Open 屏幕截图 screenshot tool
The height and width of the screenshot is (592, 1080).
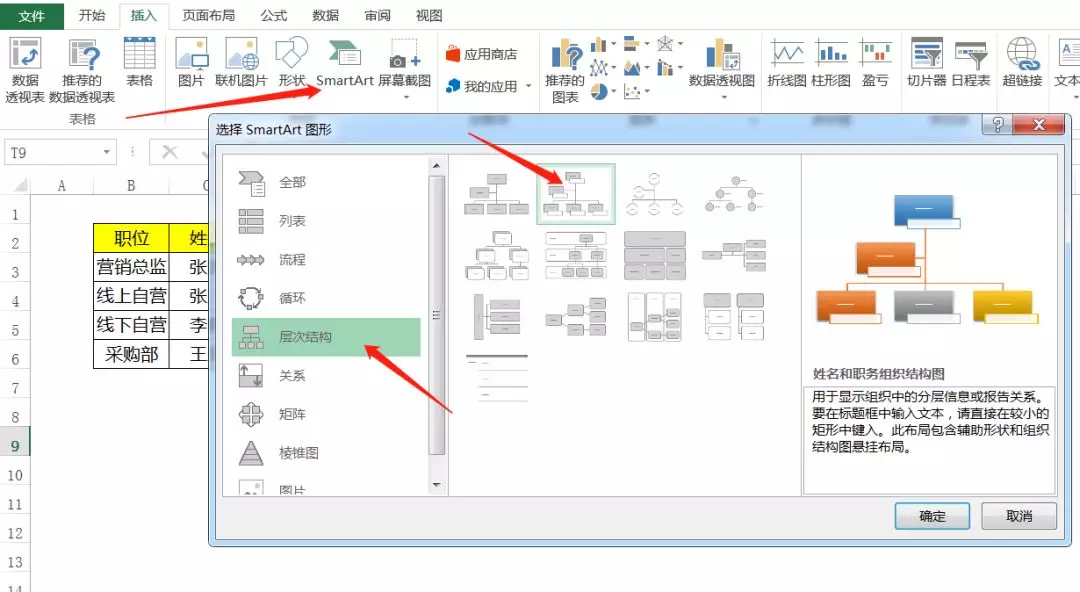tap(404, 63)
